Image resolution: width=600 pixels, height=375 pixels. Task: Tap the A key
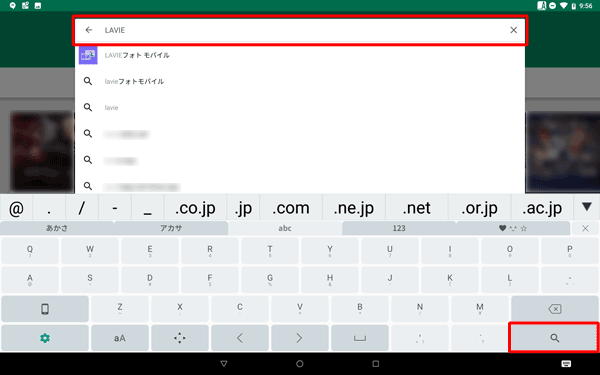pyautogui.click(x=30, y=280)
